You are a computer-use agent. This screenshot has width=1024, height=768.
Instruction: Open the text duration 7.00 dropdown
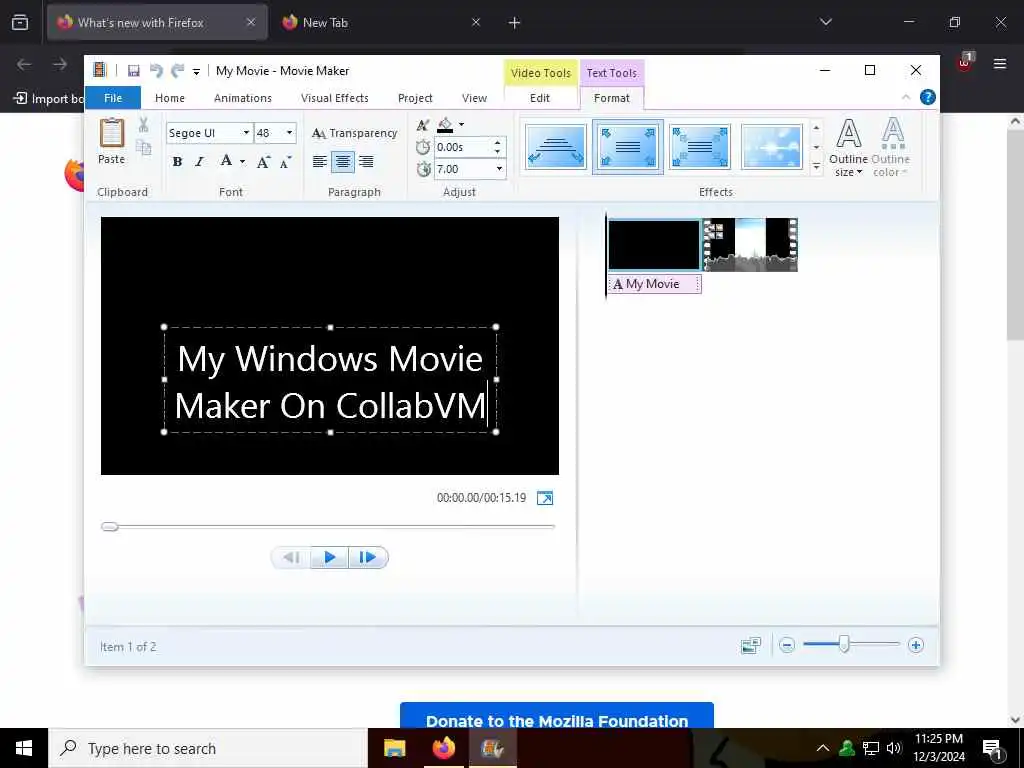pyautogui.click(x=499, y=169)
